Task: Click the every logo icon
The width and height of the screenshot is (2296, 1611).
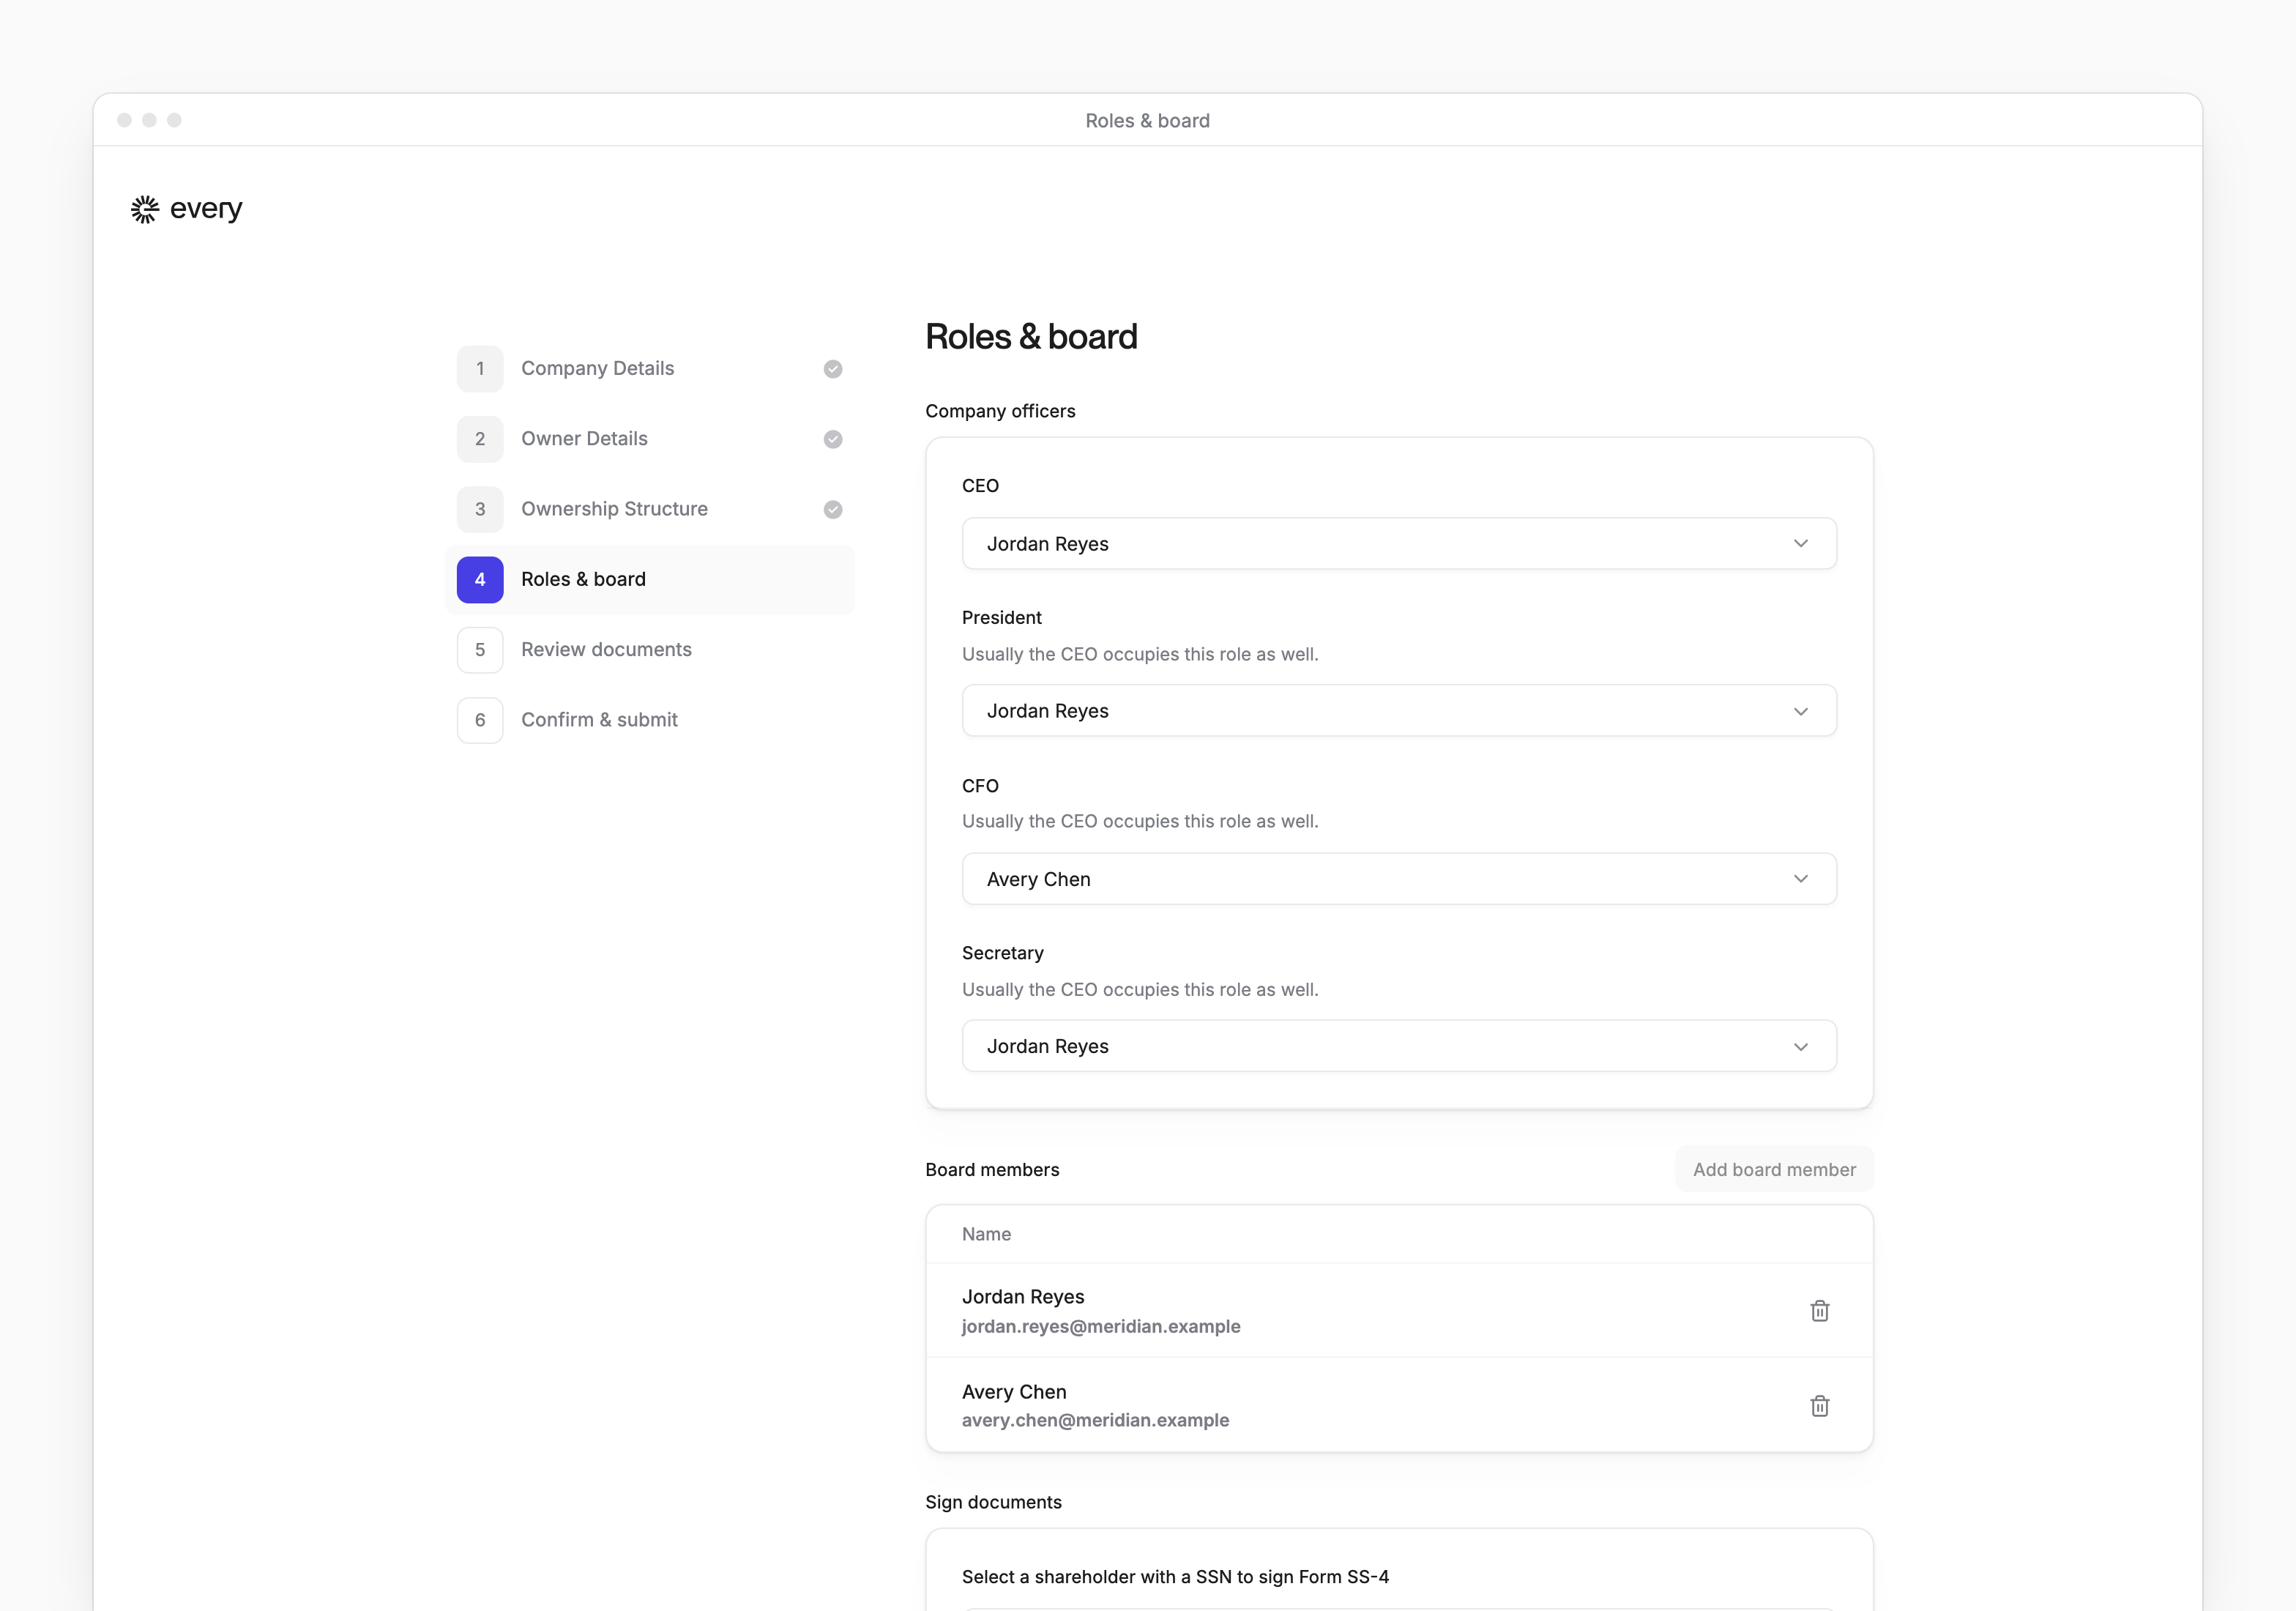Action: click(x=145, y=209)
